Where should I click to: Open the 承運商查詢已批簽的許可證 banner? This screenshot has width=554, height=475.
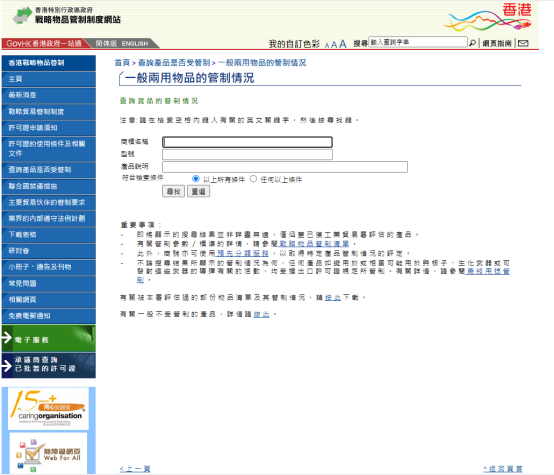[x=48, y=365]
